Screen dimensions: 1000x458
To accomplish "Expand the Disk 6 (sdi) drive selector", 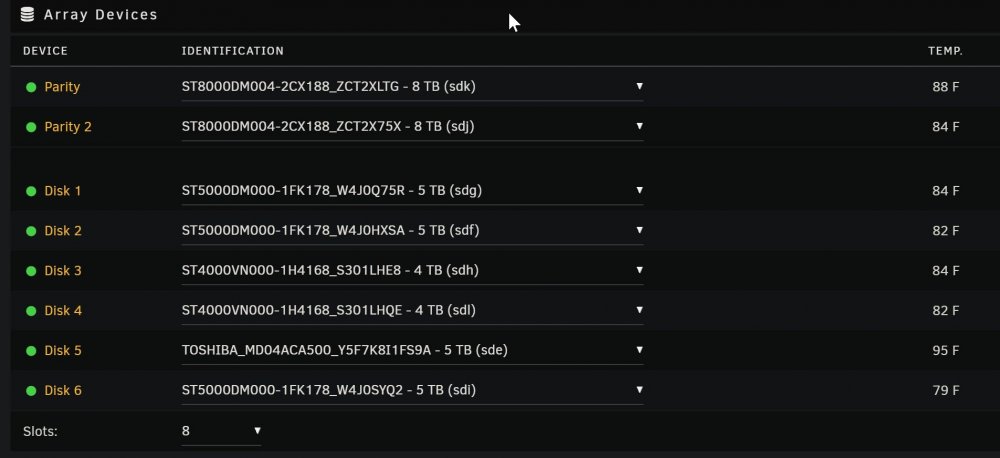I will [x=413, y=390].
